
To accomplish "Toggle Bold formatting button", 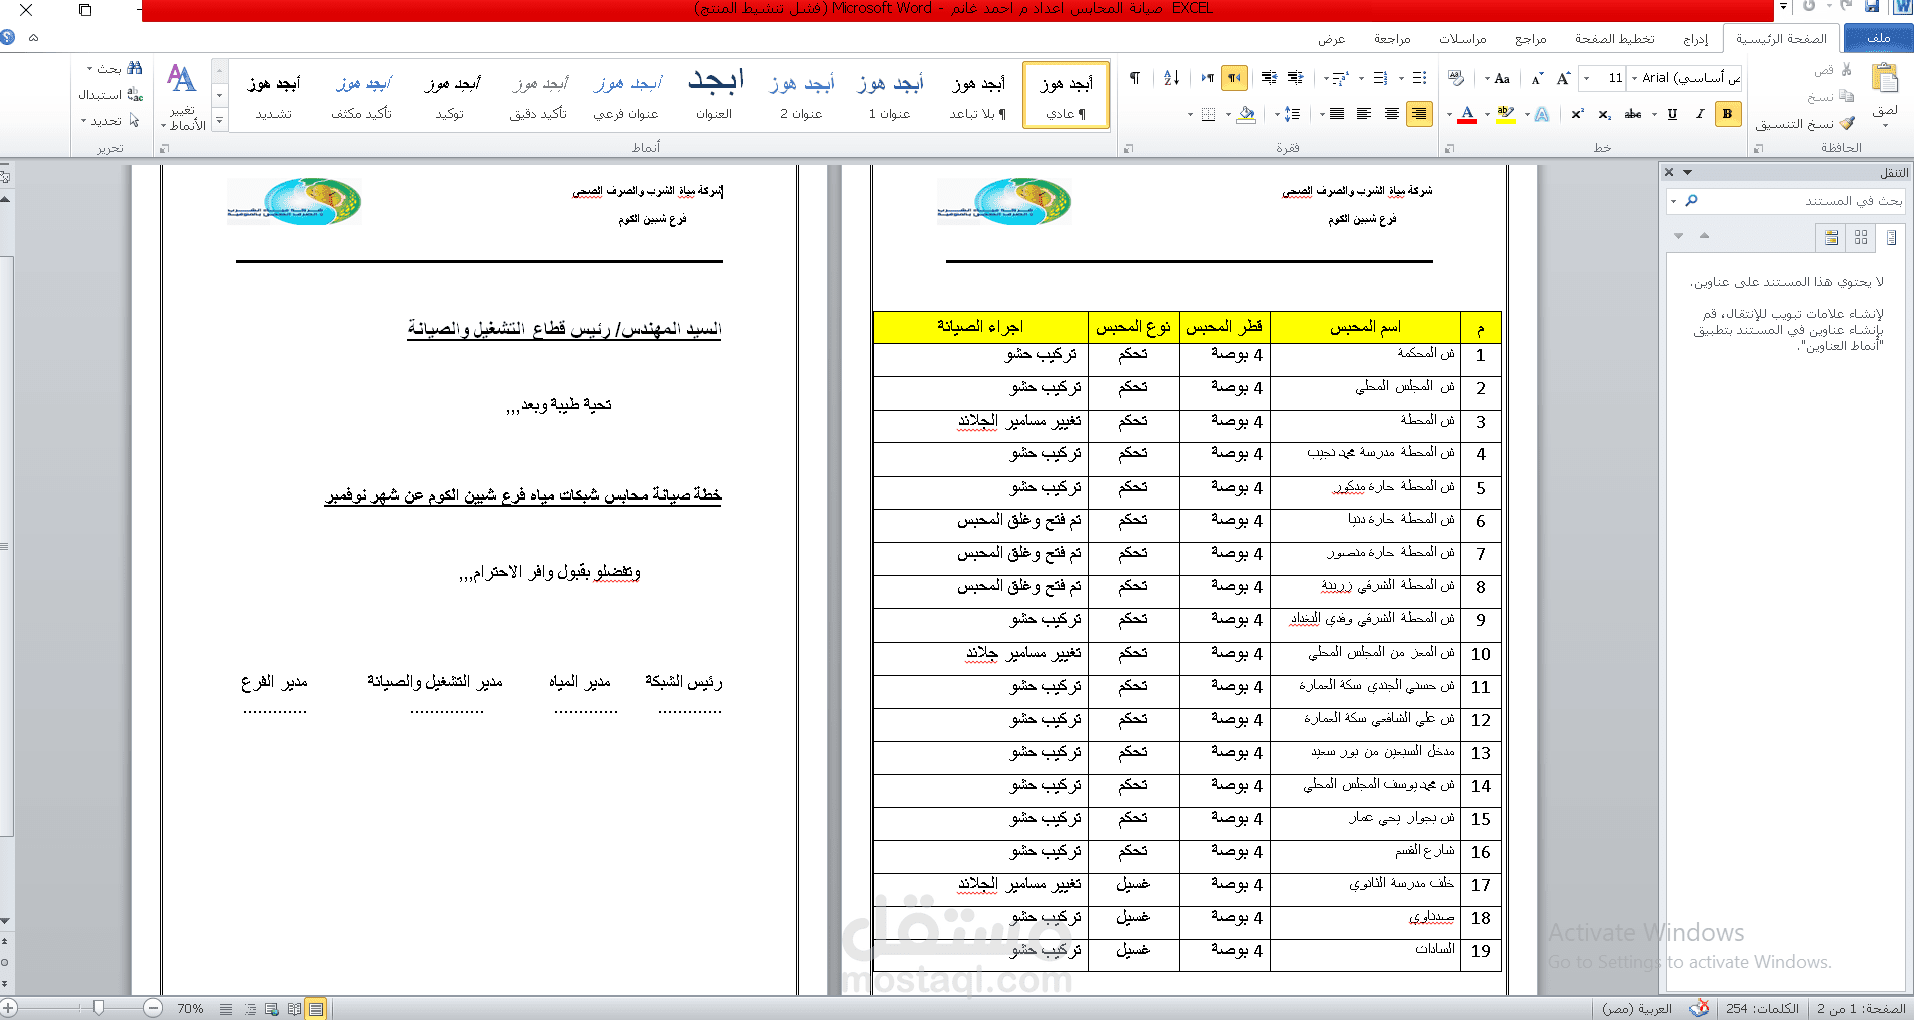I will [x=1727, y=114].
